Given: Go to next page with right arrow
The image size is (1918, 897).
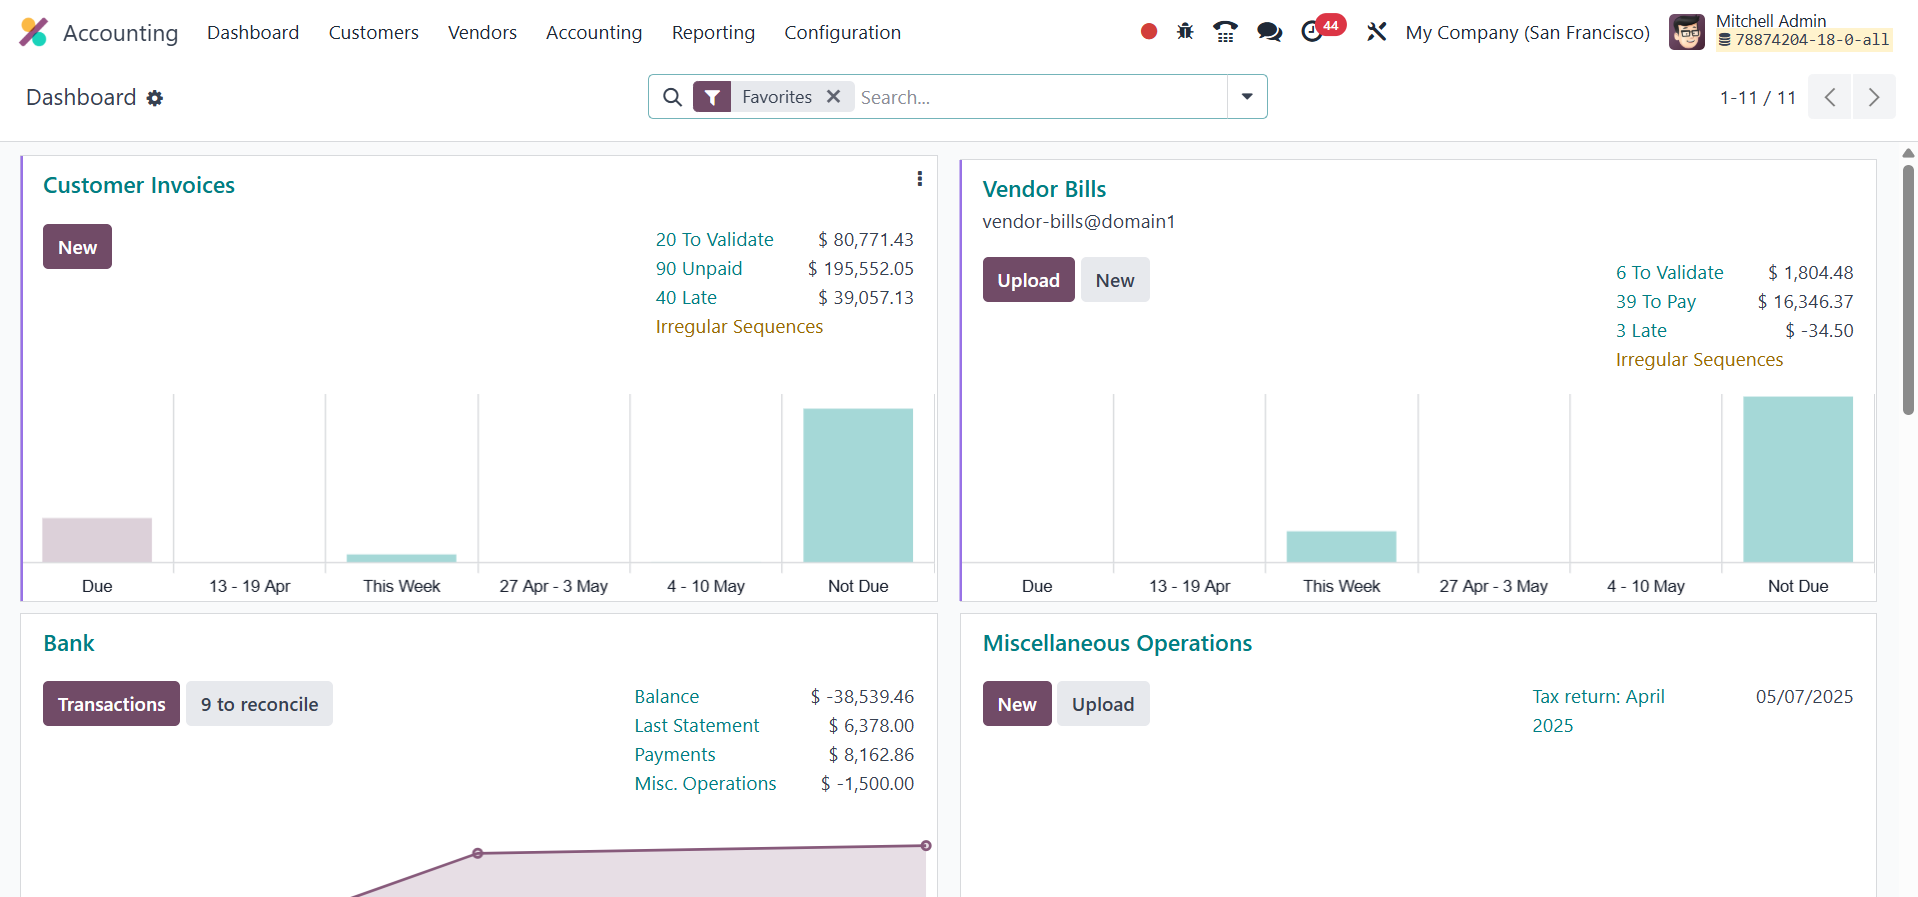Looking at the screenshot, I should click(1873, 97).
